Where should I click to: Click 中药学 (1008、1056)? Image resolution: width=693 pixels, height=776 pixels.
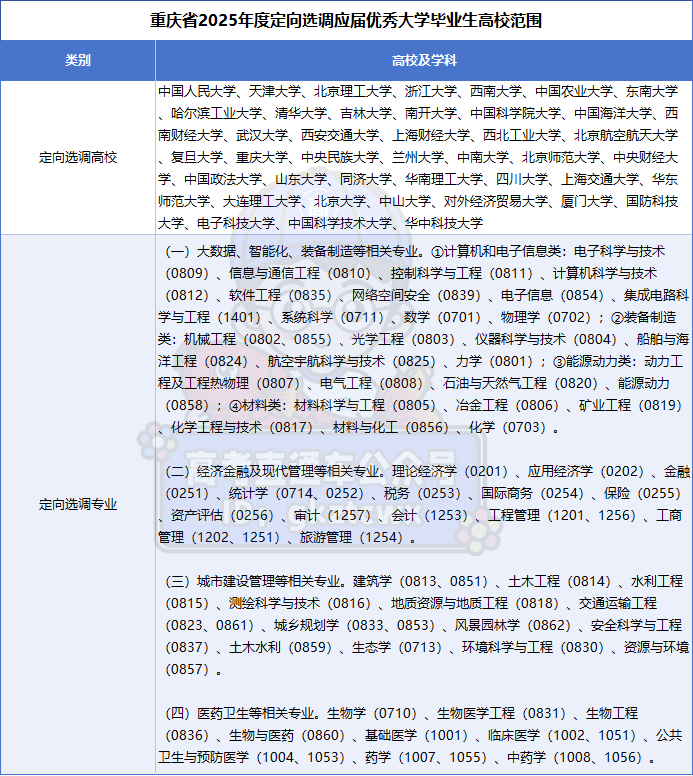575,757
